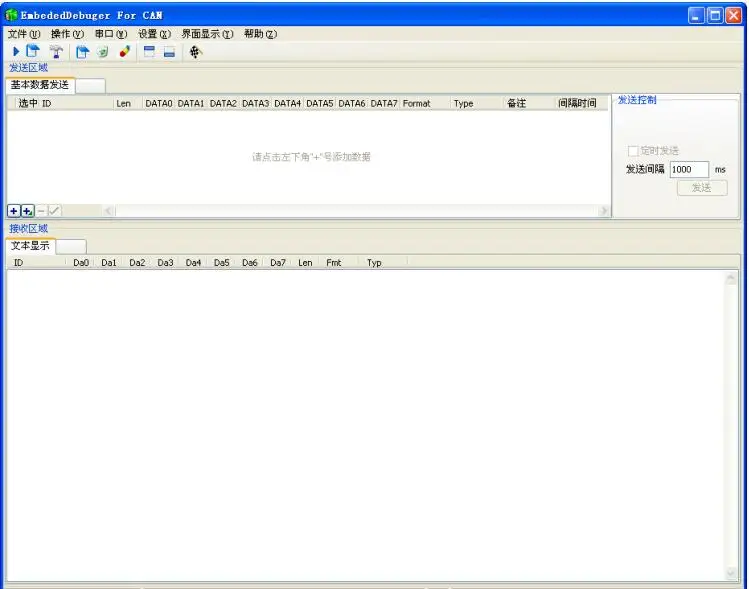749x589 pixels.
Task: Click the checkmark button in send list footer
Action: click(54, 211)
